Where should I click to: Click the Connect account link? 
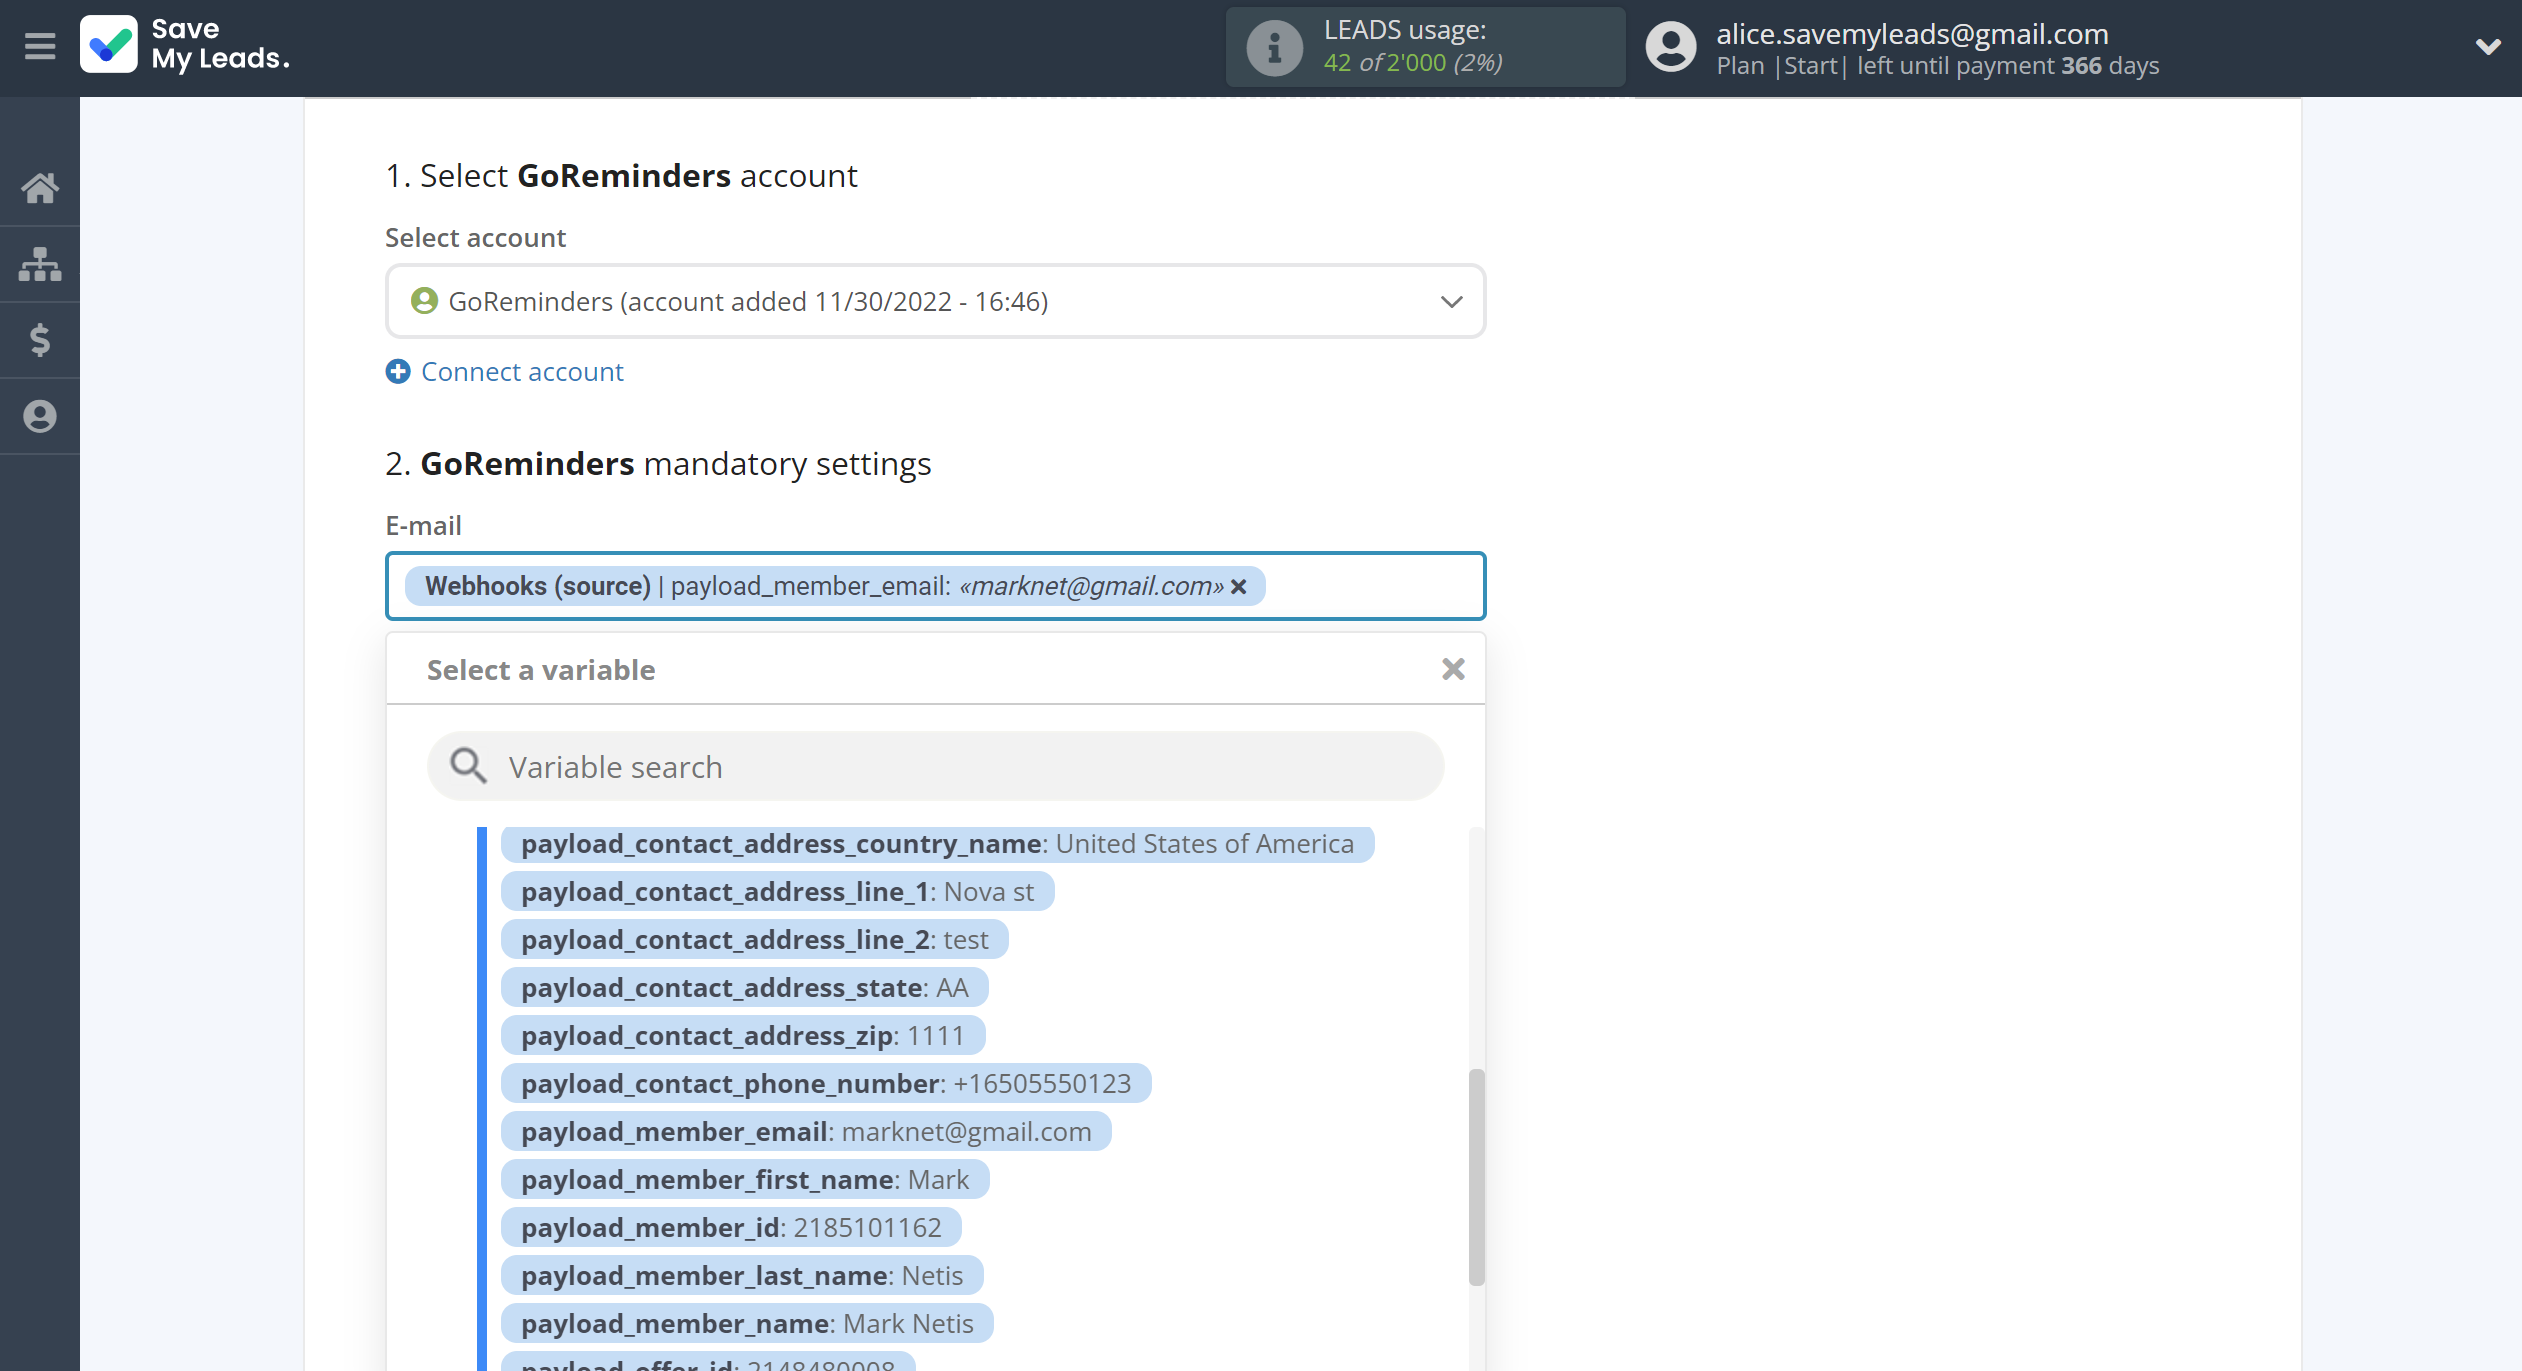(522, 372)
